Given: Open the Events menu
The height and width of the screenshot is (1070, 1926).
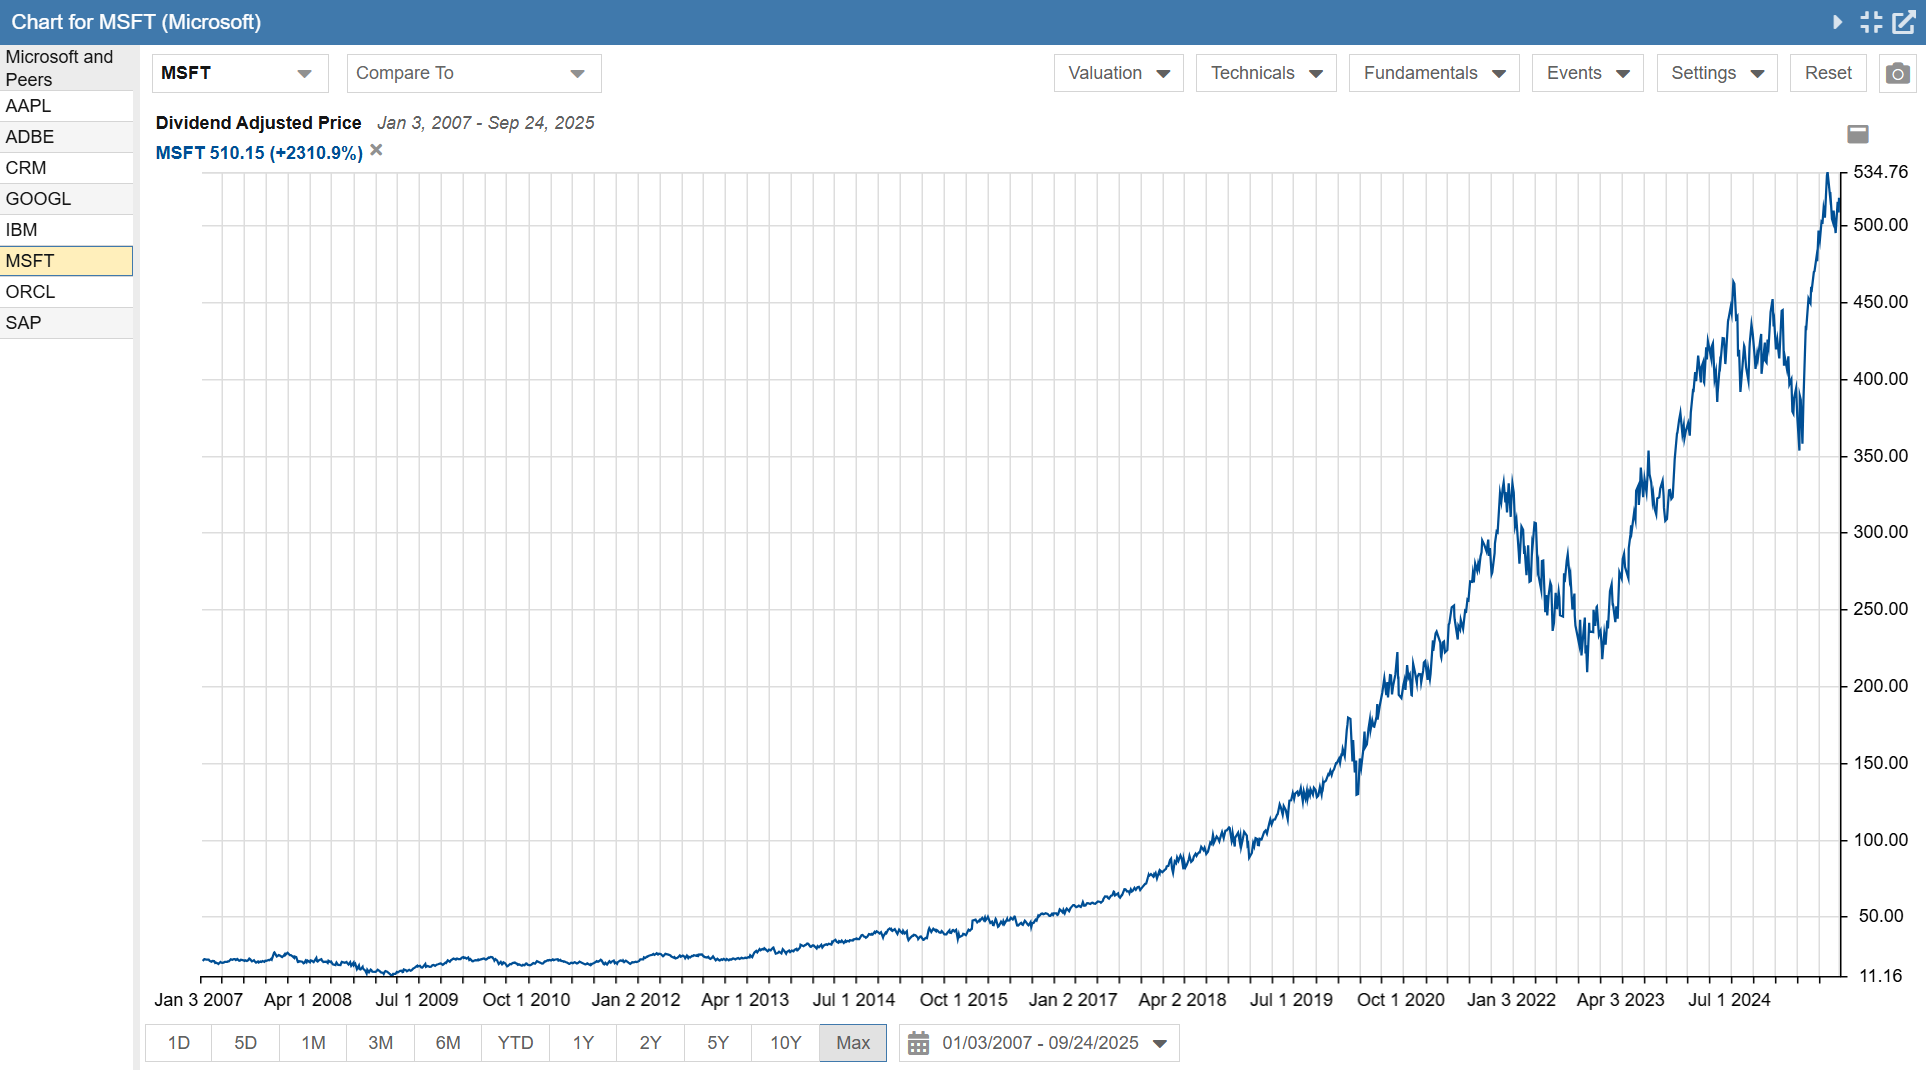Looking at the screenshot, I should click(x=1587, y=74).
